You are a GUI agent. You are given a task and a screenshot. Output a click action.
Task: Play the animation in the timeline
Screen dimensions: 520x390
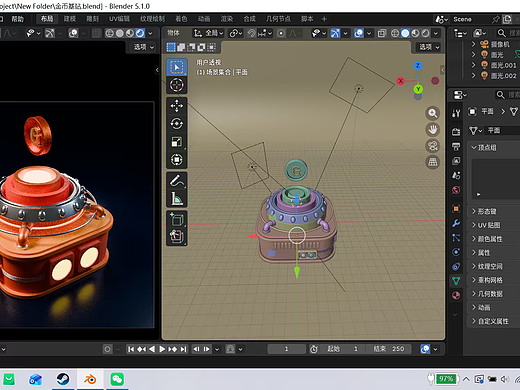[162, 349]
